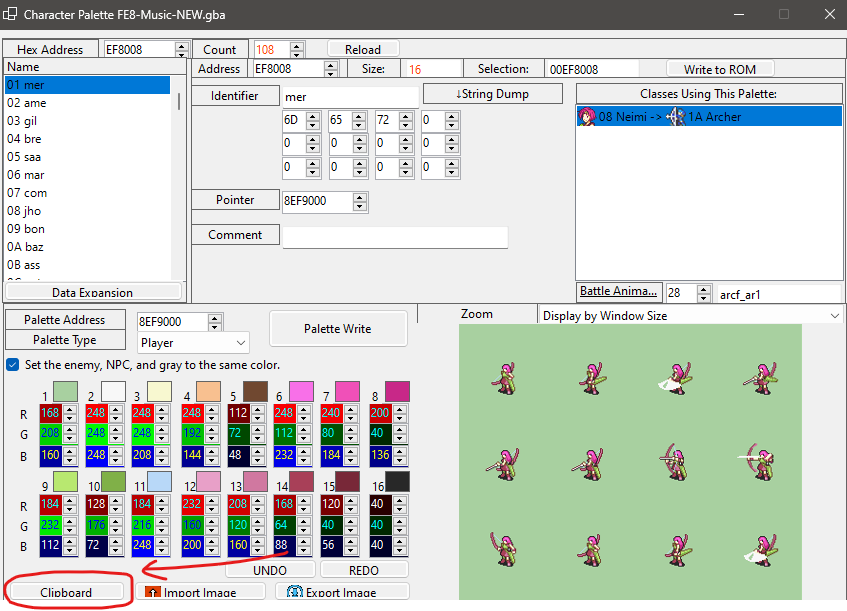The height and width of the screenshot is (611, 847).
Task: Click the Palette Write button
Action: [338, 328]
